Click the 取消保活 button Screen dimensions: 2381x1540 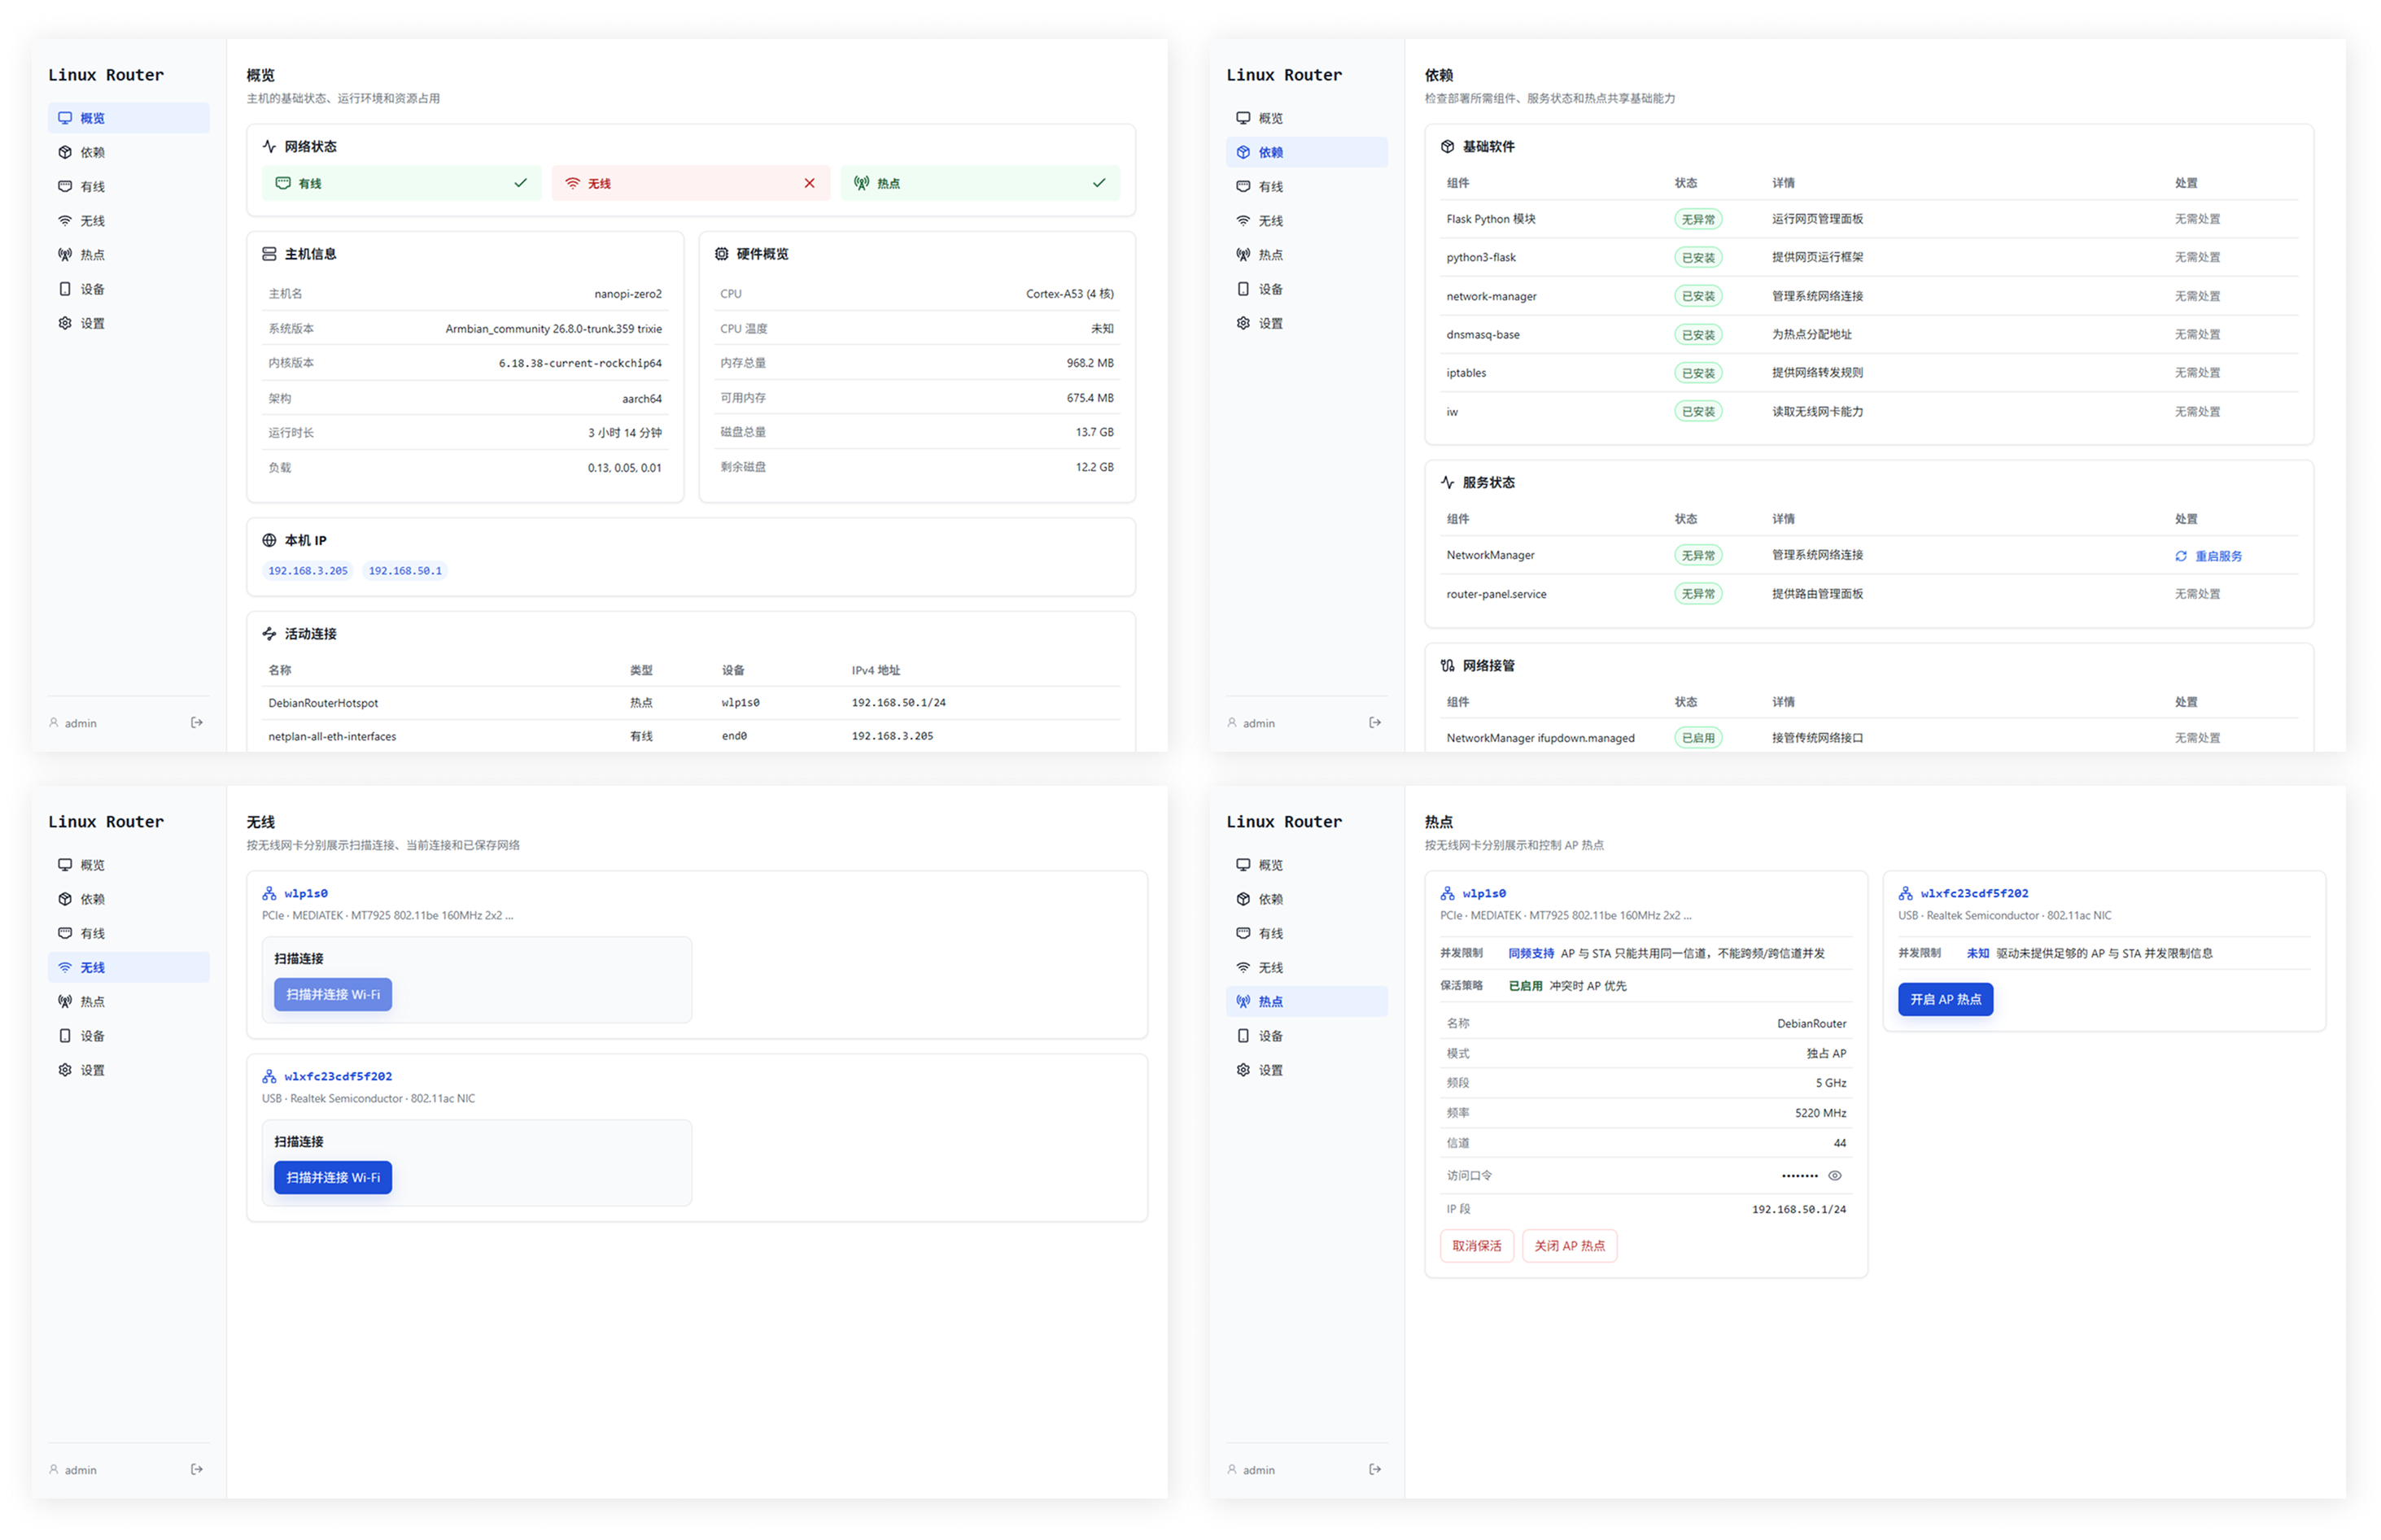coord(1476,1246)
